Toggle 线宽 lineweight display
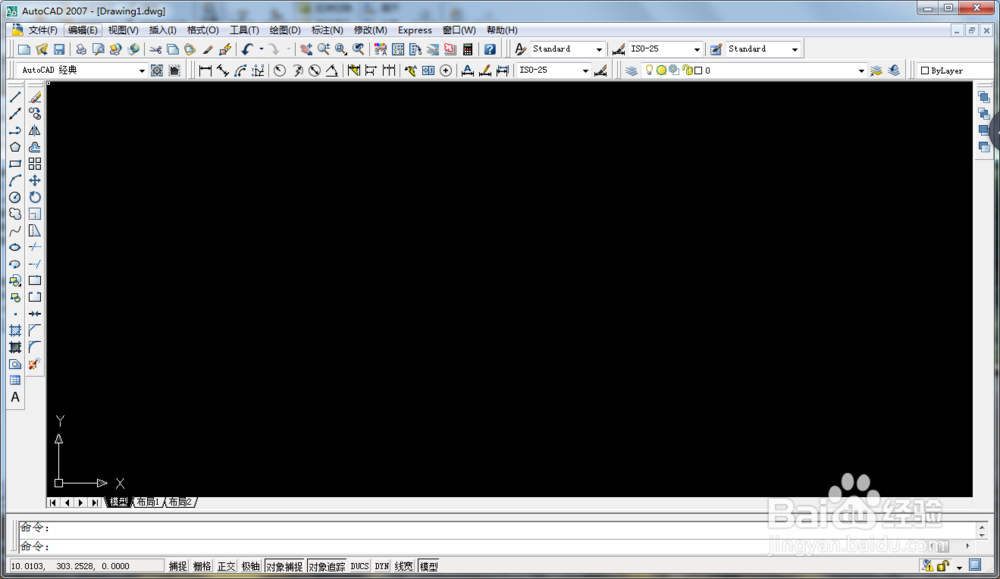Viewport: 1000px width, 579px height. click(x=404, y=566)
